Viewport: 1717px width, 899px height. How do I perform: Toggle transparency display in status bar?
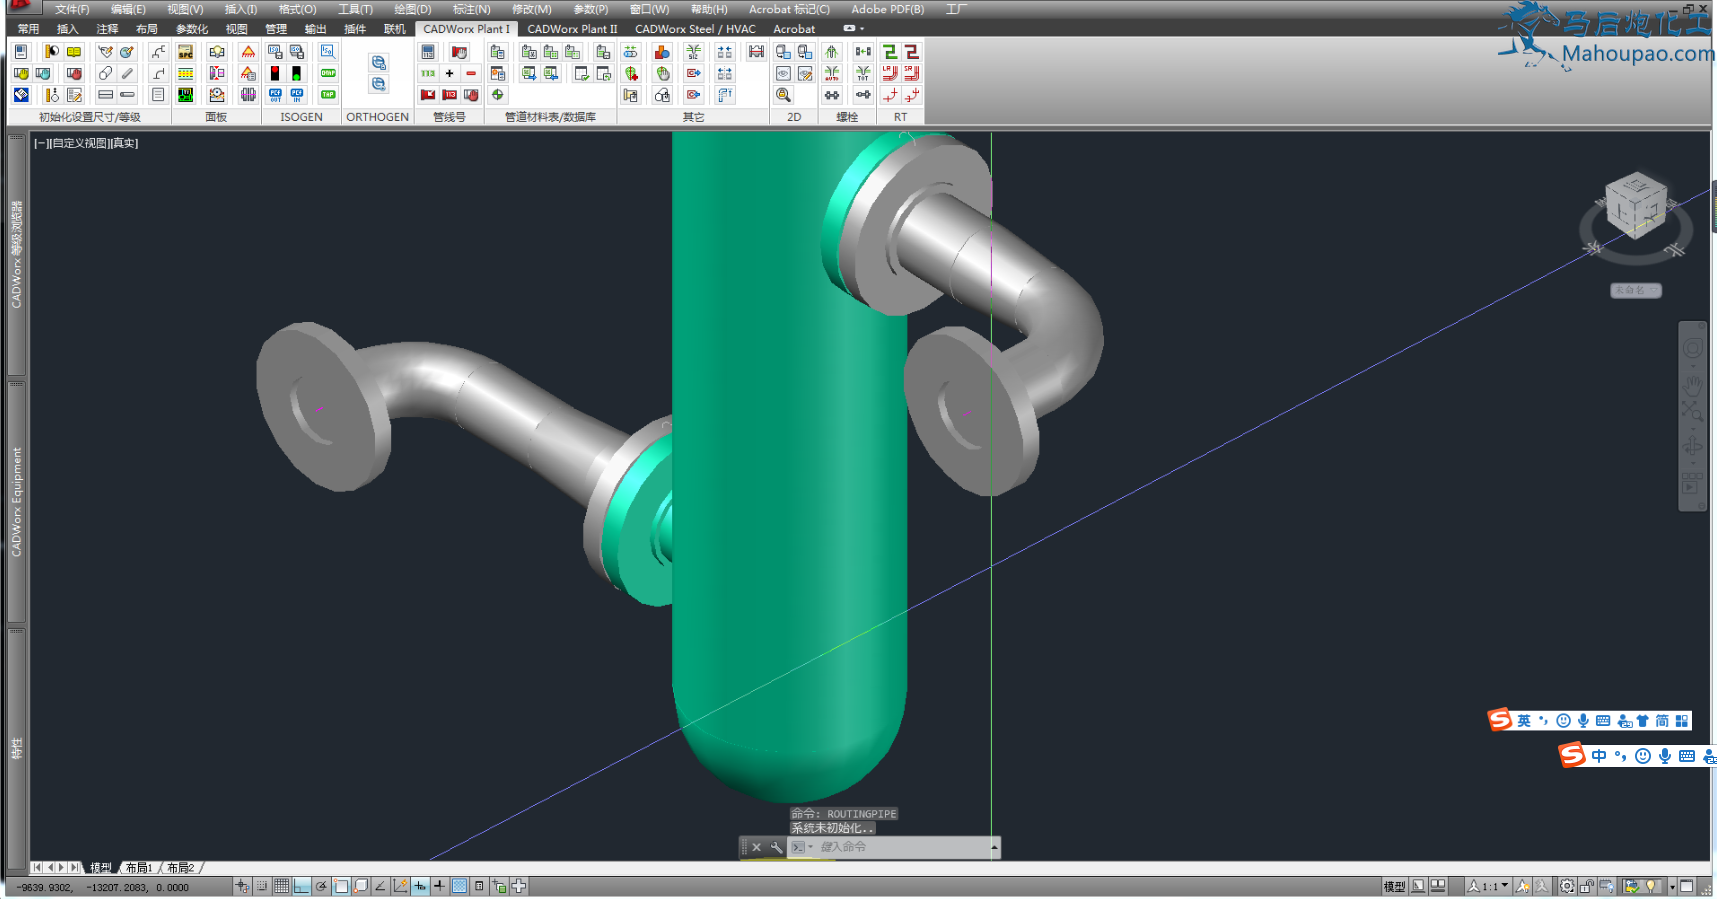459,886
